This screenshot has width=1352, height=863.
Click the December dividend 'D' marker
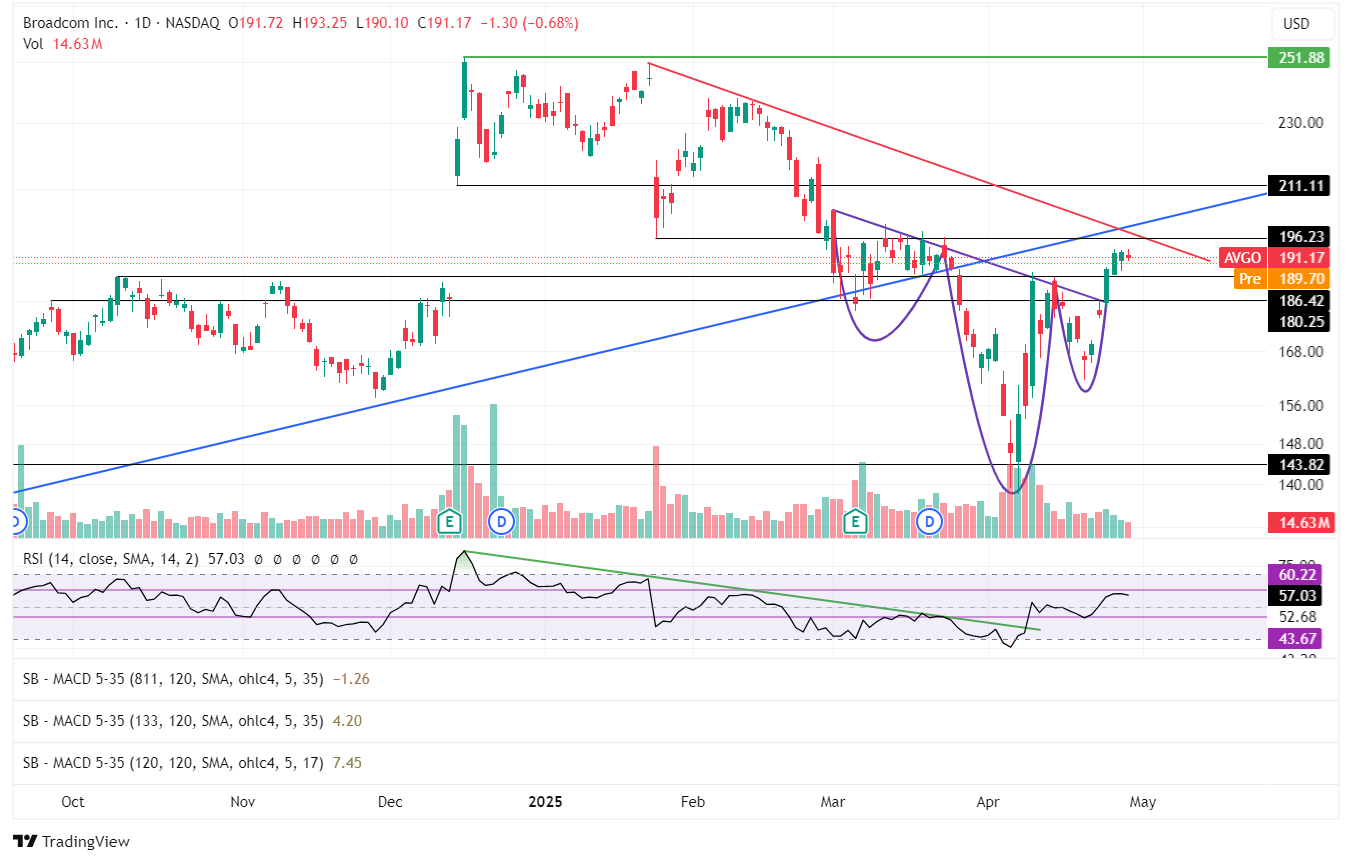click(501, 521)
